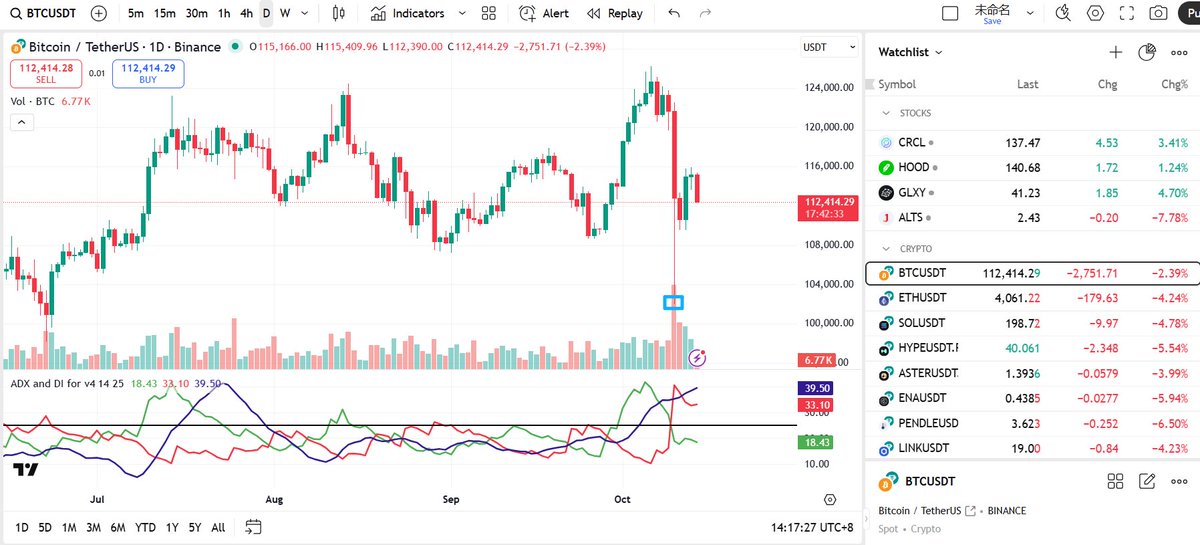
Task: Open the watchlist pie-chart advanced view icon
Action: 1147,52
